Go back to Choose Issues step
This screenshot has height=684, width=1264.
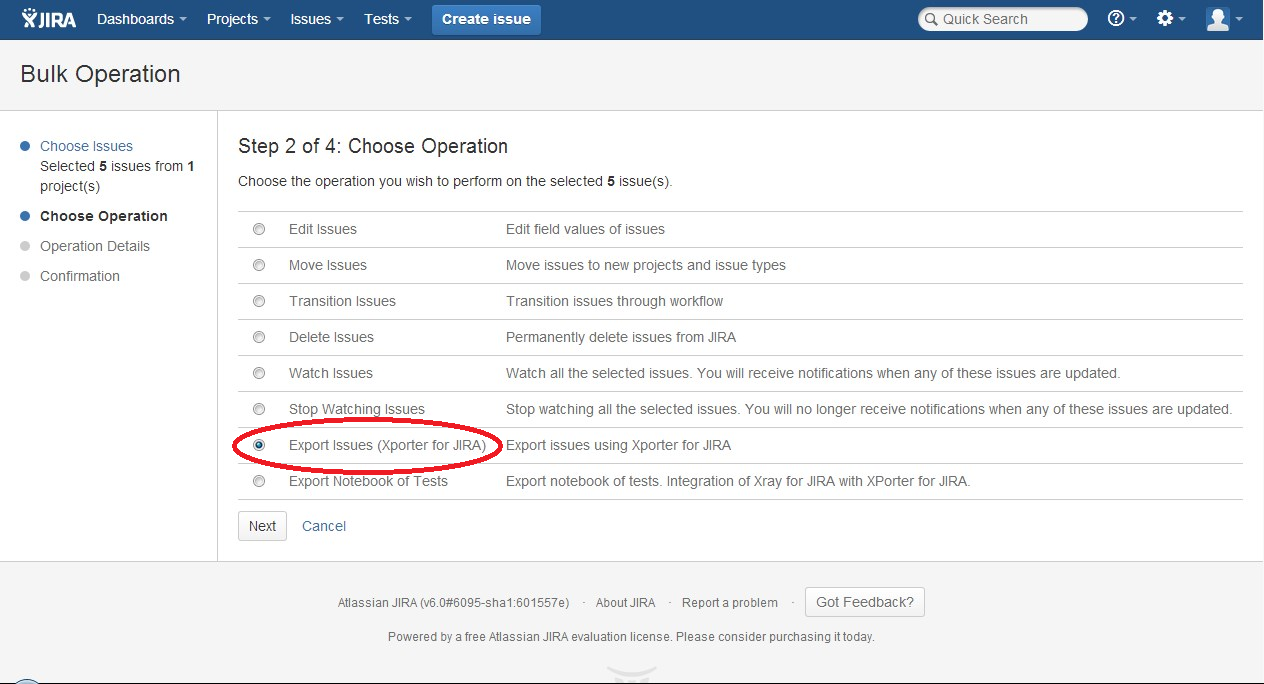[x=86, y=146]
